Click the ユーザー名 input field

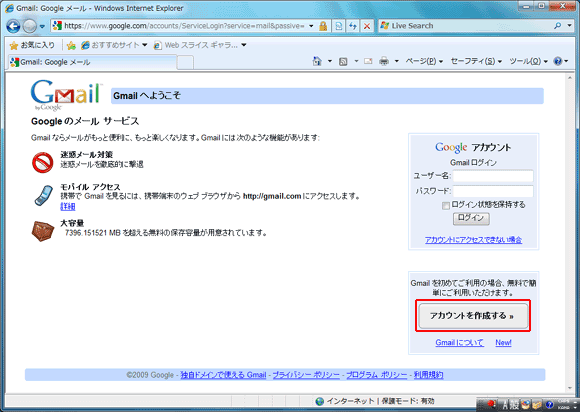click(493, 176)
